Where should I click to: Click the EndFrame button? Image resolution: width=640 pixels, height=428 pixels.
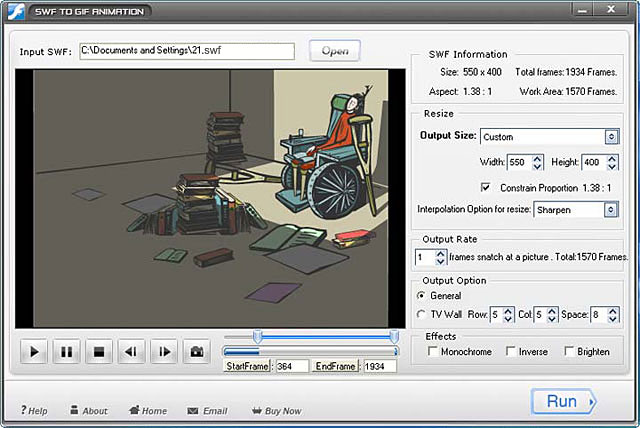tap(336, 366)
